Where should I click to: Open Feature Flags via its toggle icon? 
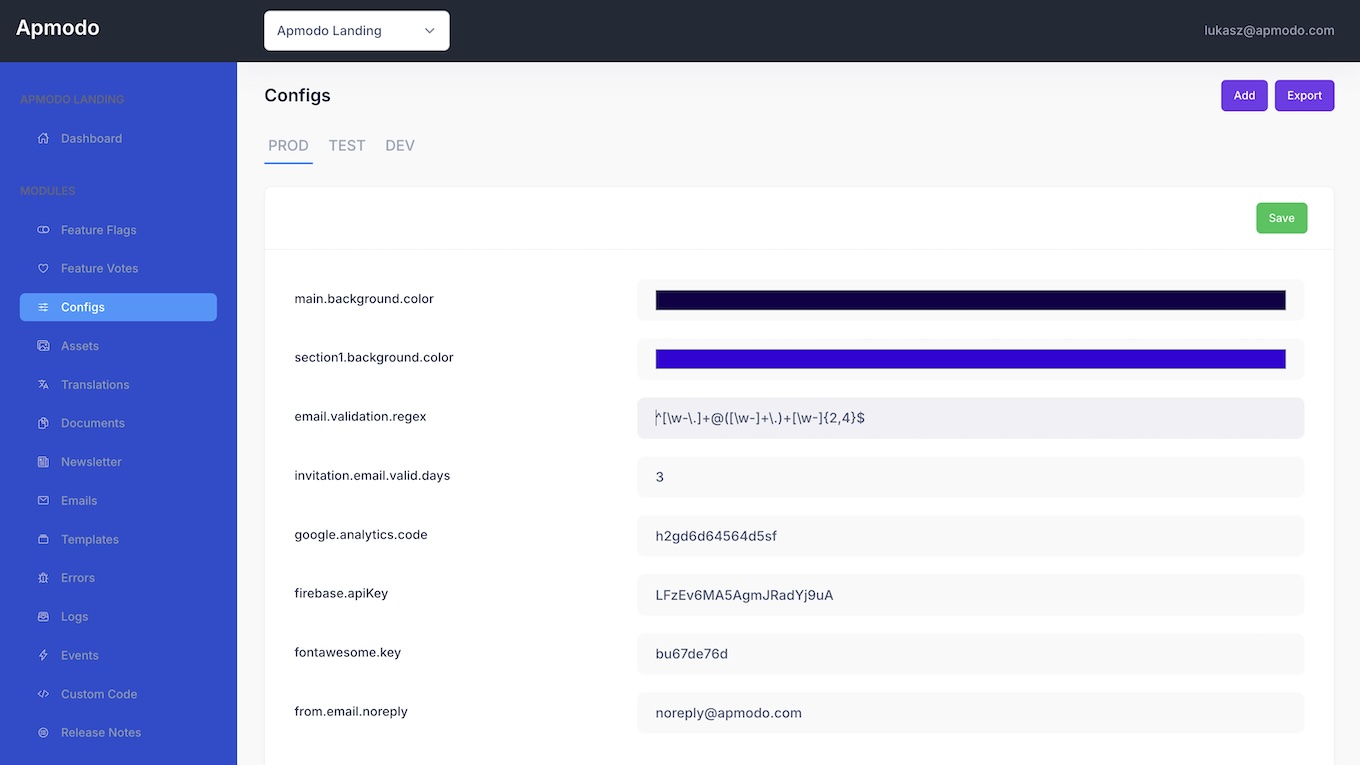43,230
